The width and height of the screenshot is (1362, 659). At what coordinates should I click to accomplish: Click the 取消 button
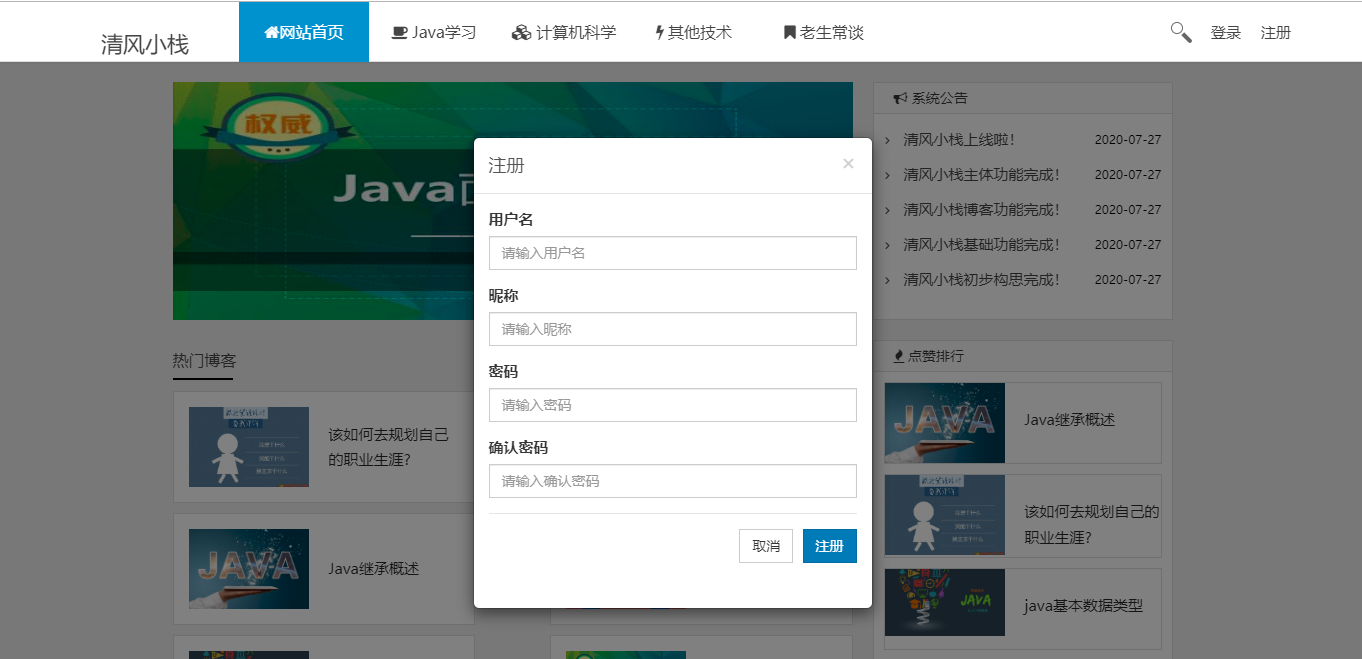tap(766, 546)
